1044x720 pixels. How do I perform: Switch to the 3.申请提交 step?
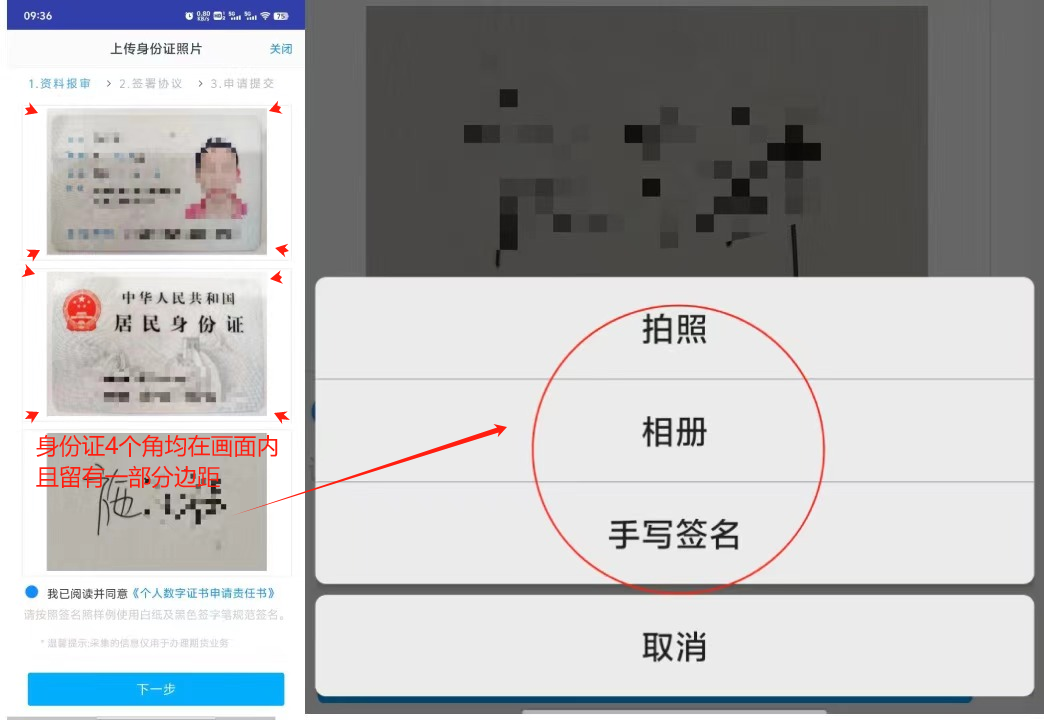click(242, 84)
